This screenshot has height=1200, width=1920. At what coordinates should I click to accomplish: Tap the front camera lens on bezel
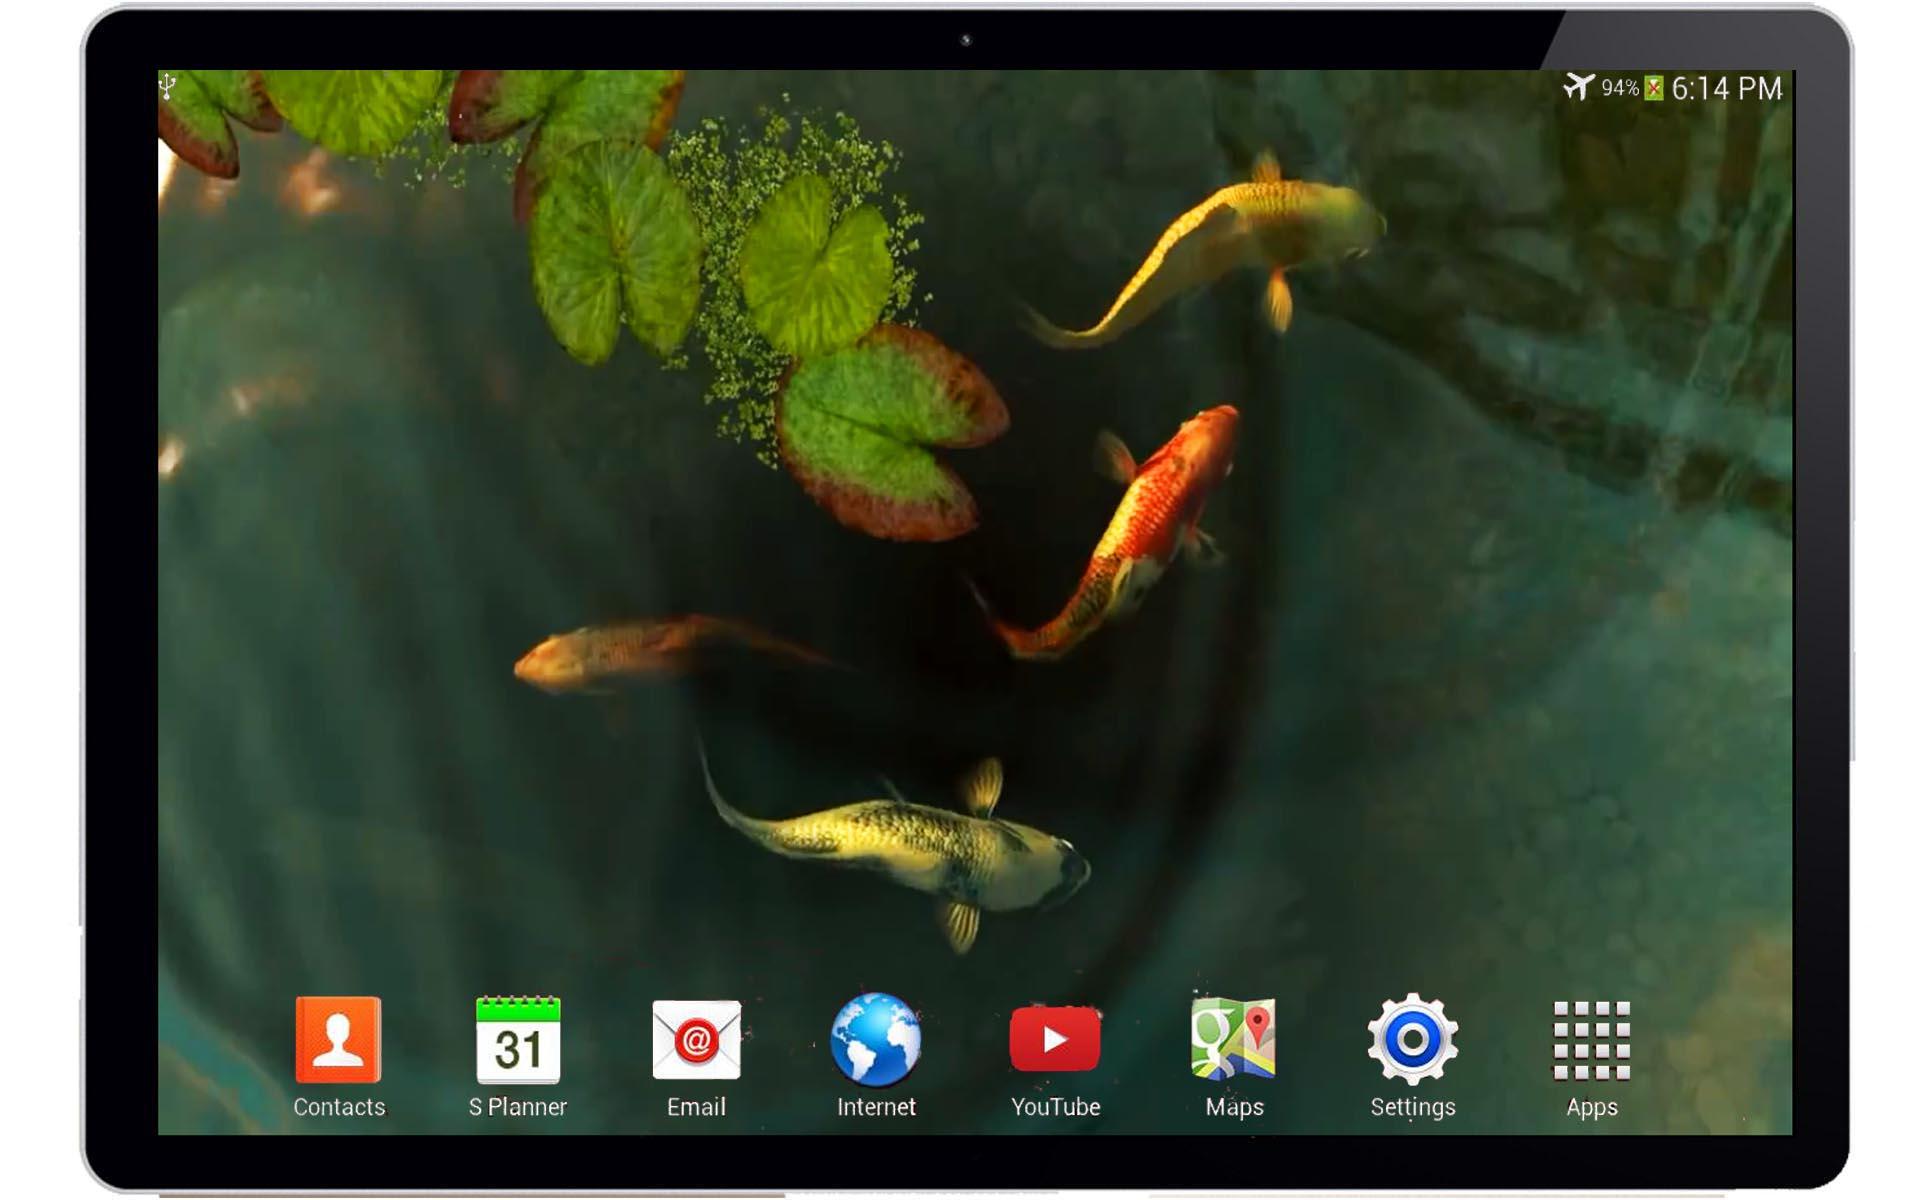pos(966,40)
